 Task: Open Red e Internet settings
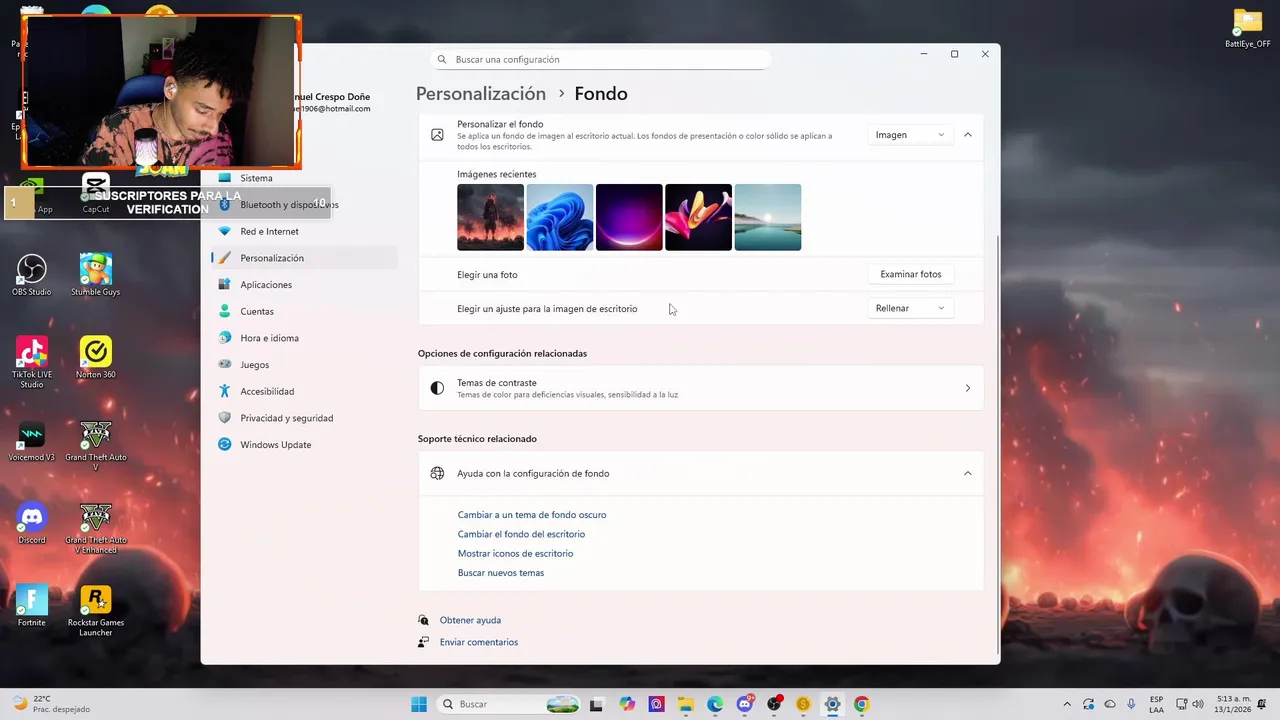click(x=305, y=231)
